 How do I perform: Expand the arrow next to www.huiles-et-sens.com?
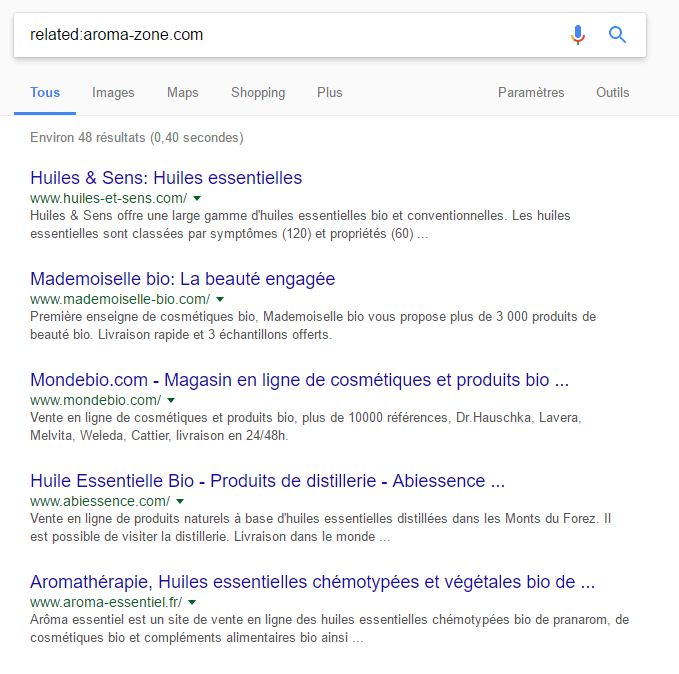[197, 198]
